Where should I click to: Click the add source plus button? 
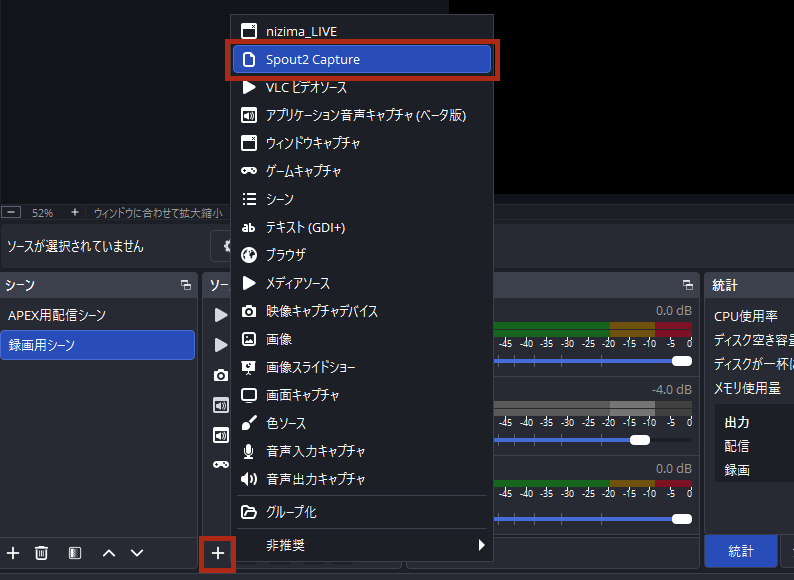pos(218,553)
